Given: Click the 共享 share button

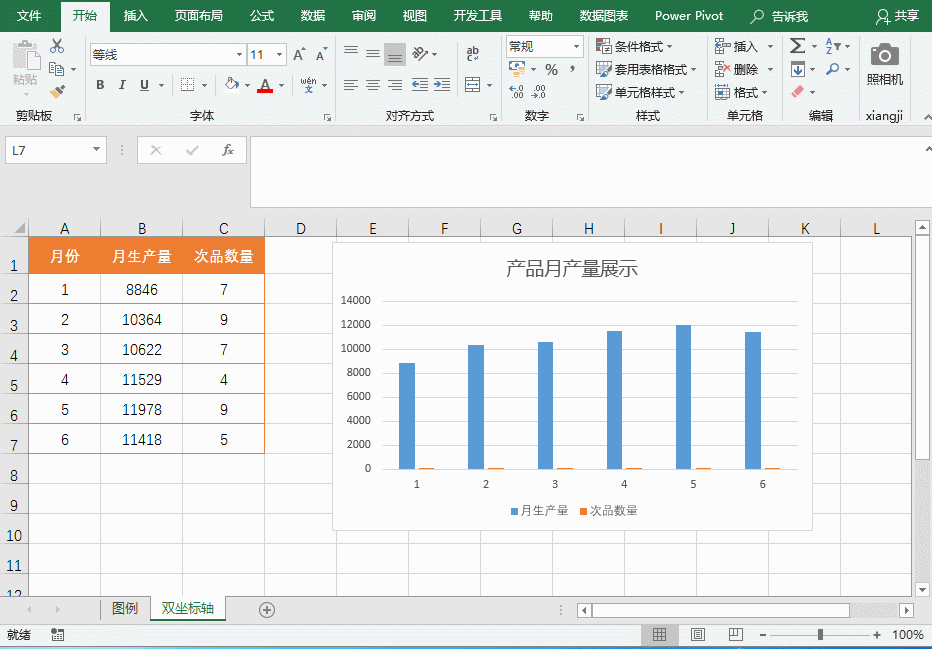Looking at the screenshot, I should pyautogui.click(x=897, y=16).
